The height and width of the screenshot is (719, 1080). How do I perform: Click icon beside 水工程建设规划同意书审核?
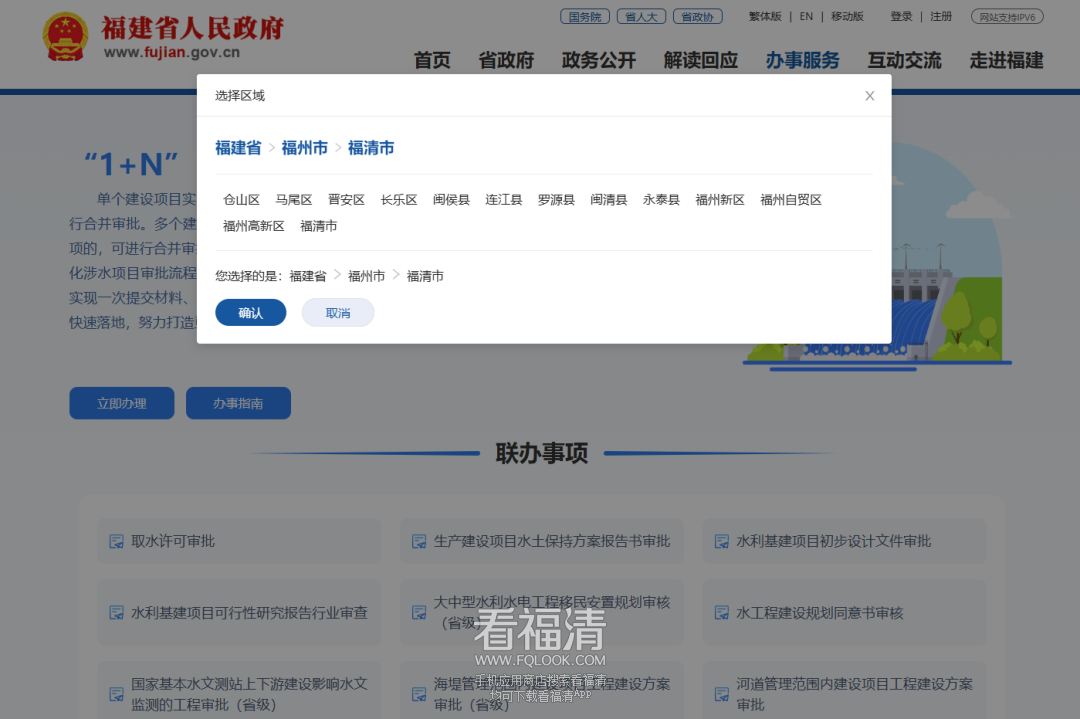722,613
